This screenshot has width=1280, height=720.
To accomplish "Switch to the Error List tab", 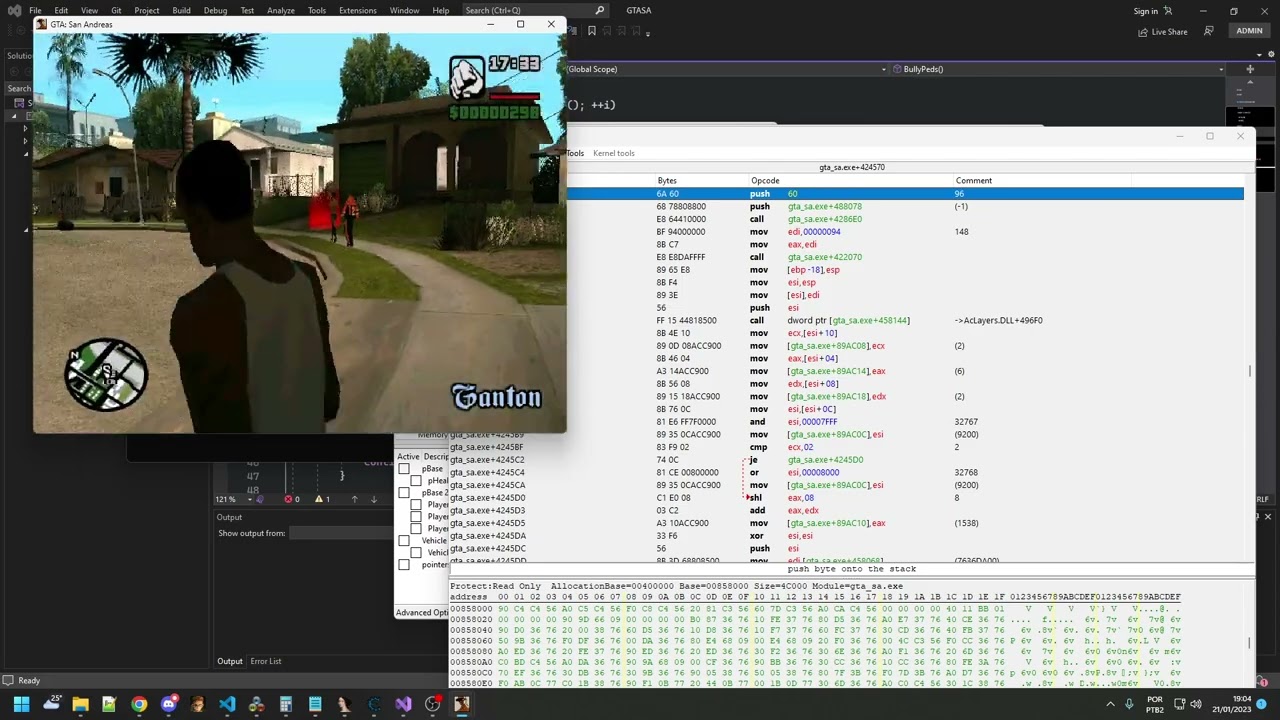I will tap(266, 661).
